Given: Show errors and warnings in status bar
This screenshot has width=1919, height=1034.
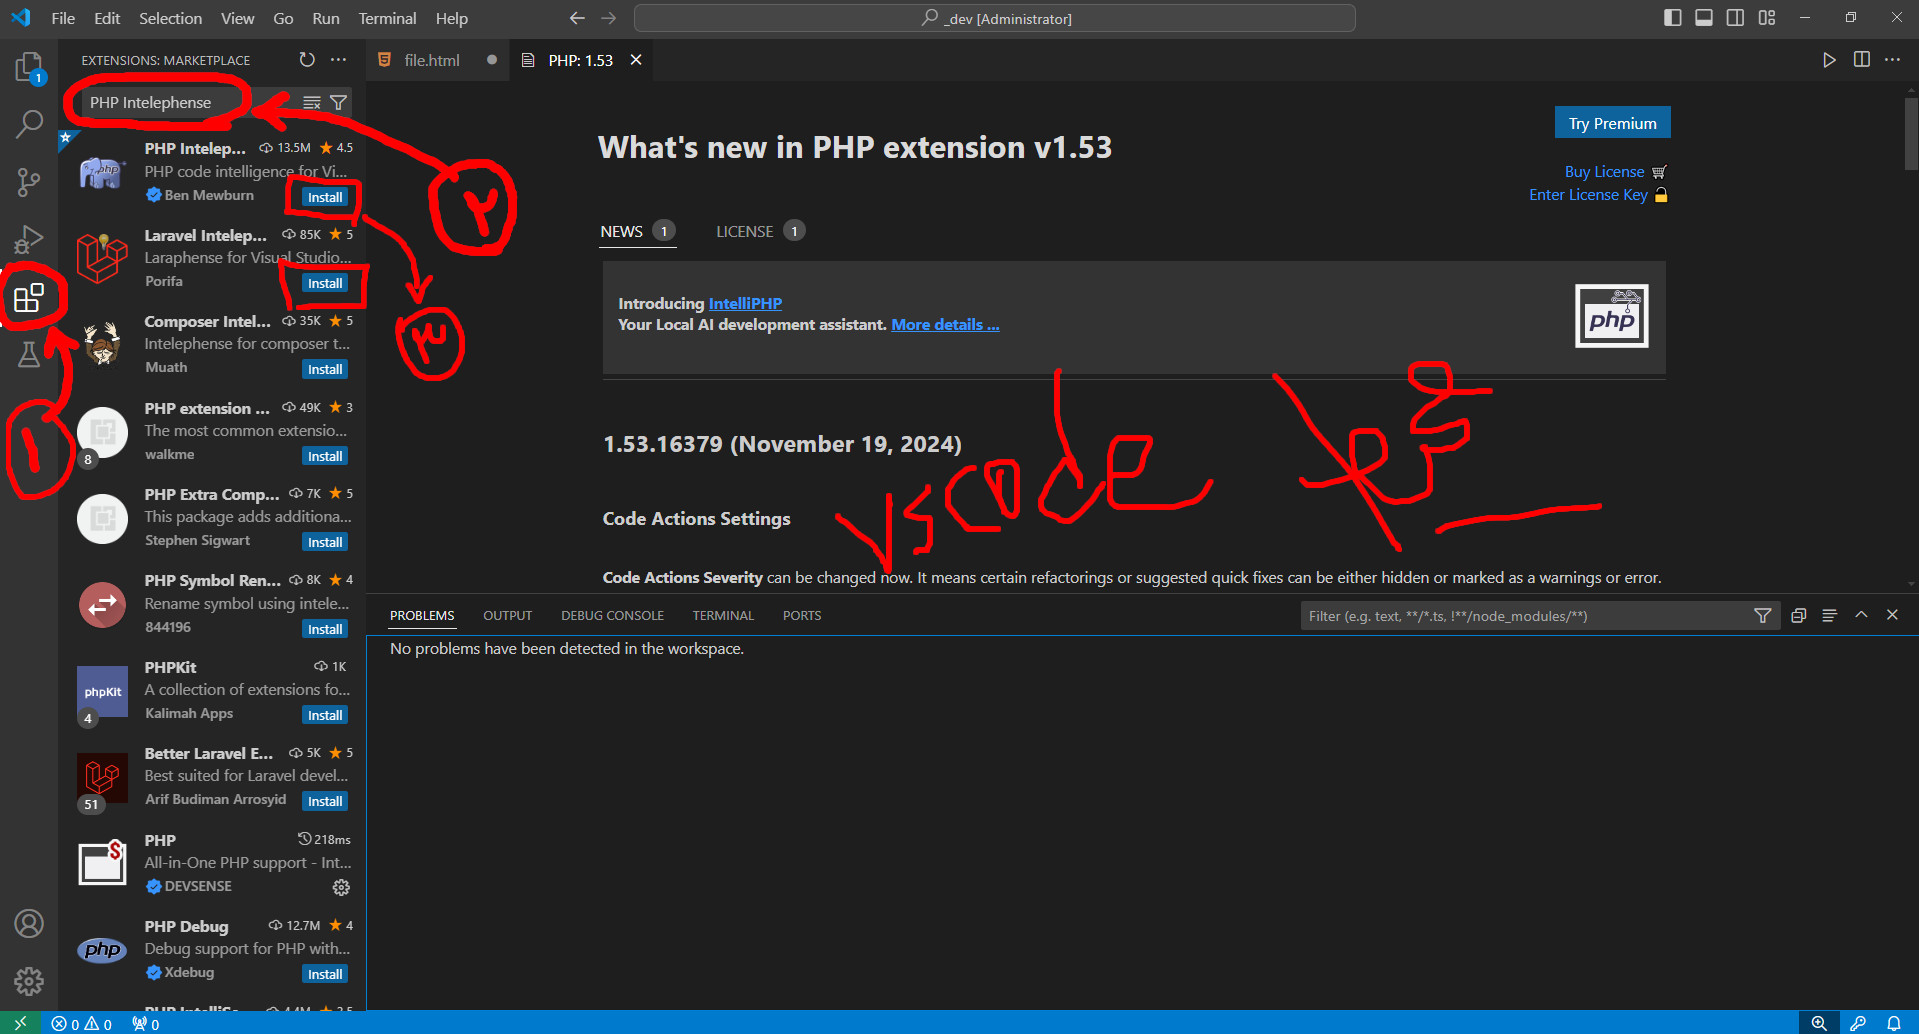Looking at the screenshot, I should [82, 1024].
